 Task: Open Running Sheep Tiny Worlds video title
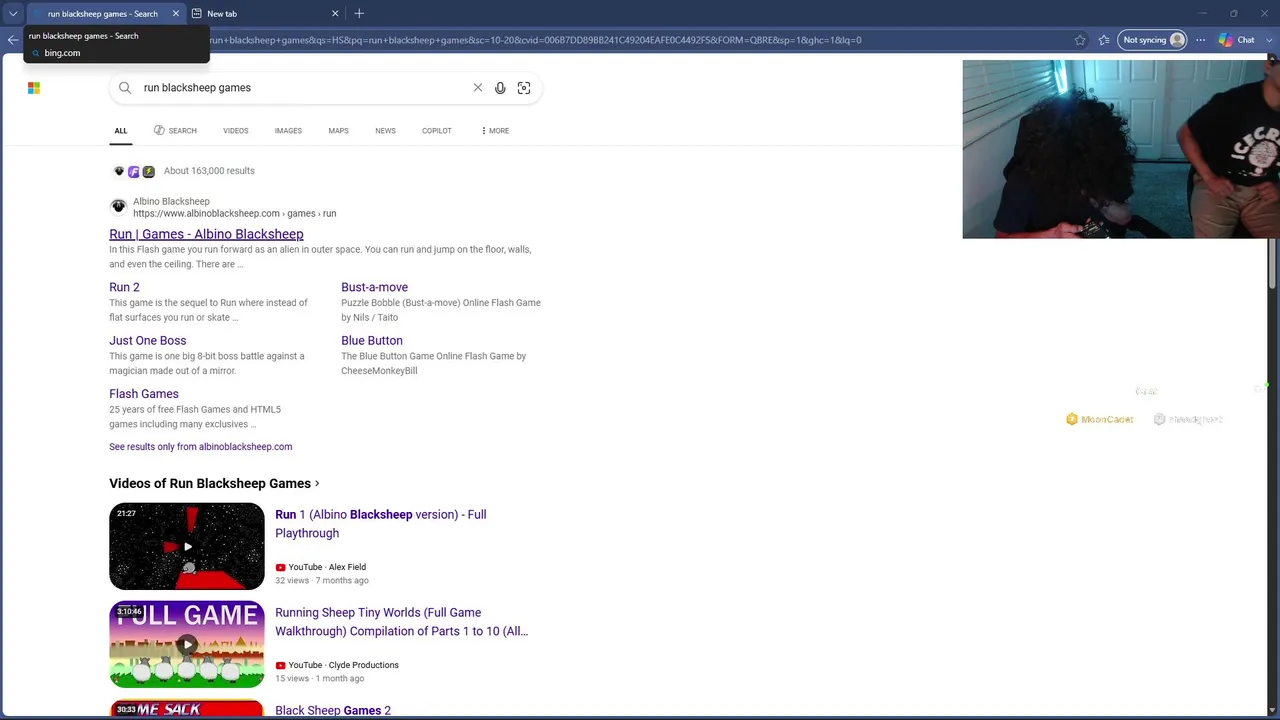[x=401, y=622]
